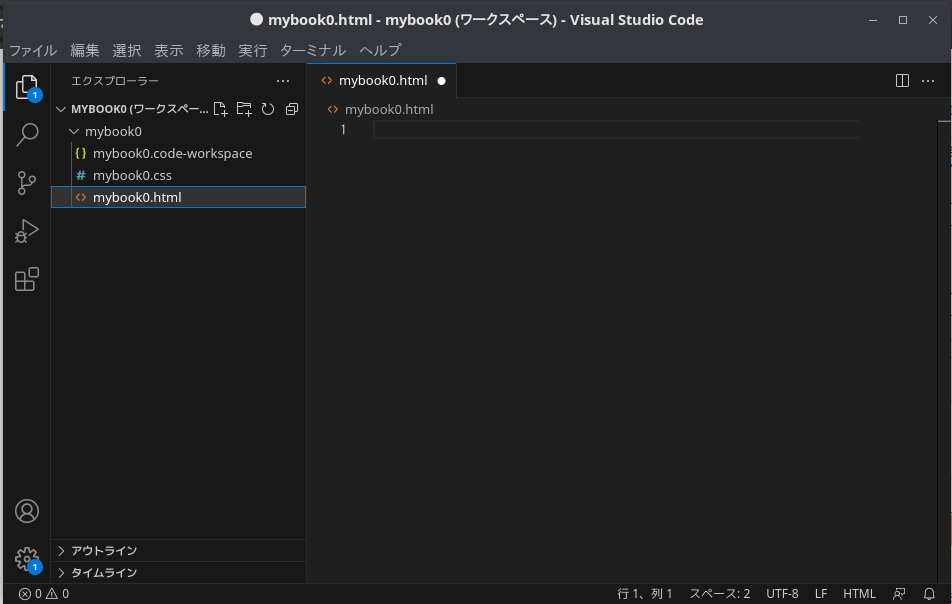Click the New File icon in explorer
Image resolution: width=952 pixels, height=604 pixels.
click(220, 109)
